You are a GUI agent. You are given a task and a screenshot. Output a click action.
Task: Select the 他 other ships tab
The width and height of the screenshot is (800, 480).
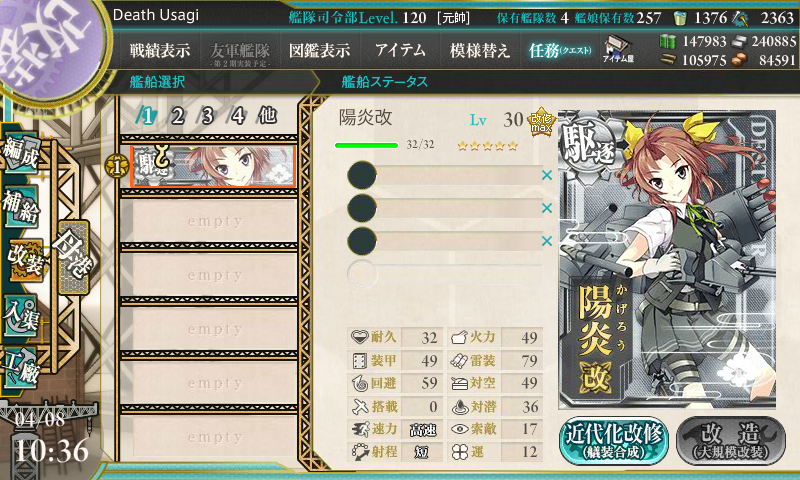click(x=267, y=116)
